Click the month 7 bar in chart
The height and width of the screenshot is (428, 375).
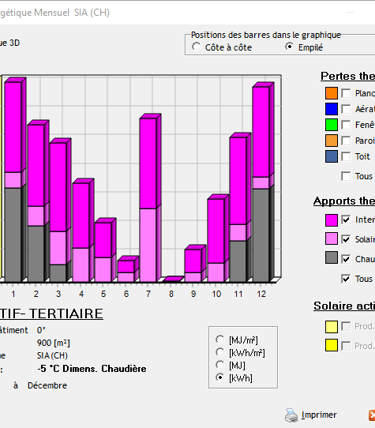tap(150, 198)
